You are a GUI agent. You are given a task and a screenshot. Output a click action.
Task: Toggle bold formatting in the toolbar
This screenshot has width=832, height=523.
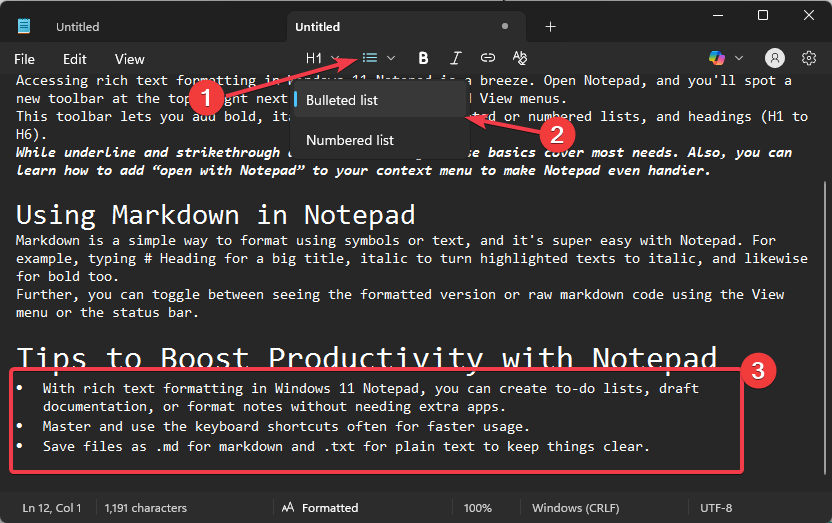423,58
